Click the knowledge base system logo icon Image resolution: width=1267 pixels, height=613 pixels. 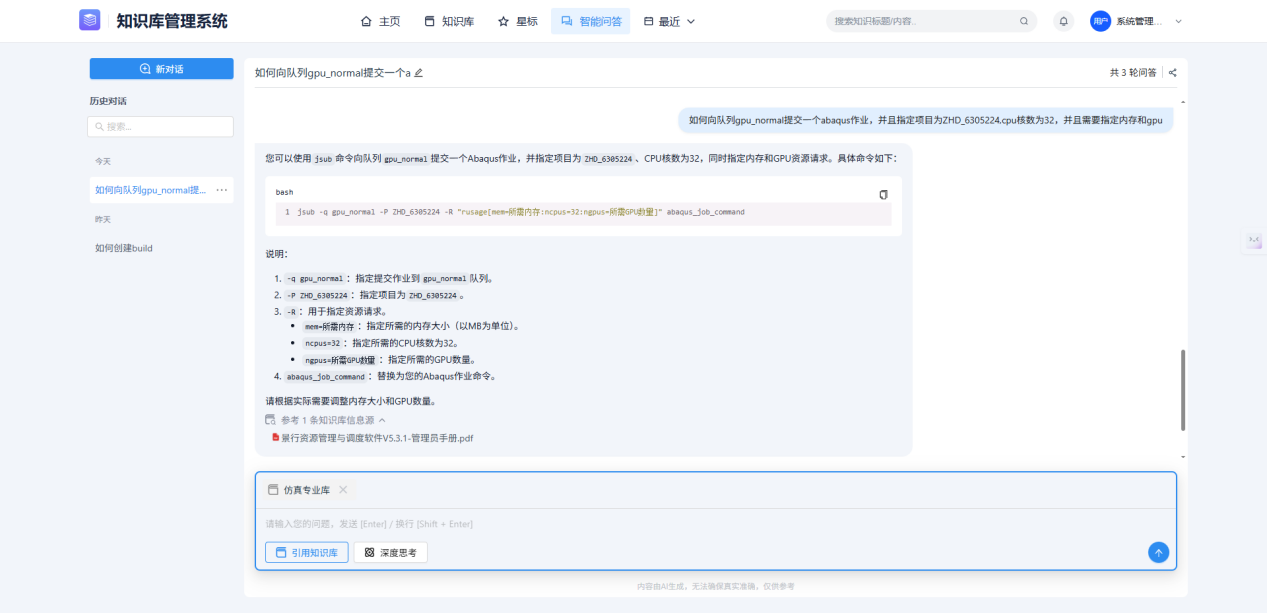[90, 20]
